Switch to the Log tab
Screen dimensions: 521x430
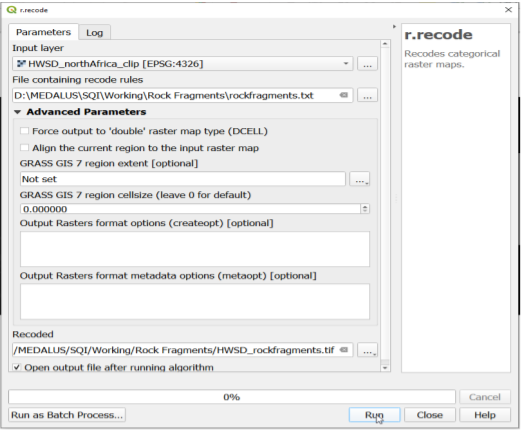95,33
